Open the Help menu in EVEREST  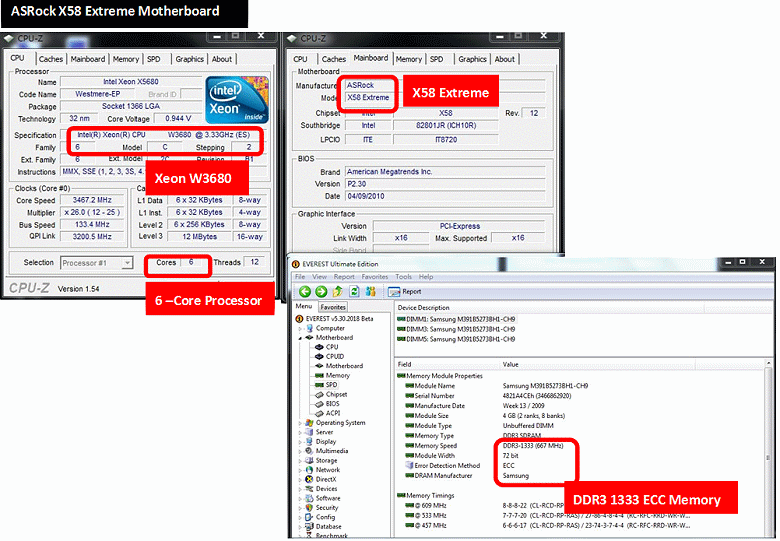(426, 277)
